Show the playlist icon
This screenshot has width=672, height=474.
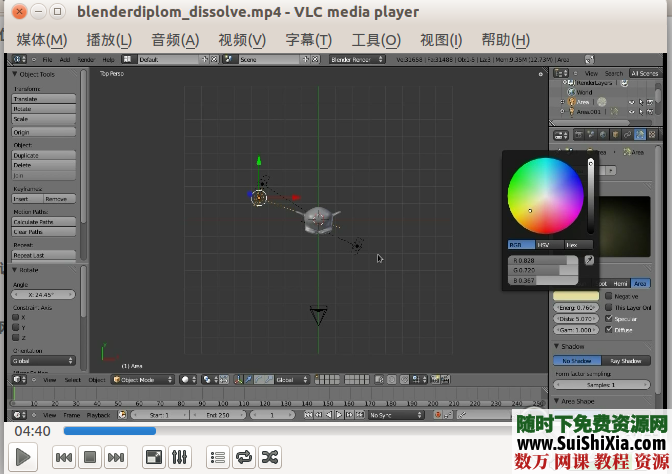pos(218,457)
